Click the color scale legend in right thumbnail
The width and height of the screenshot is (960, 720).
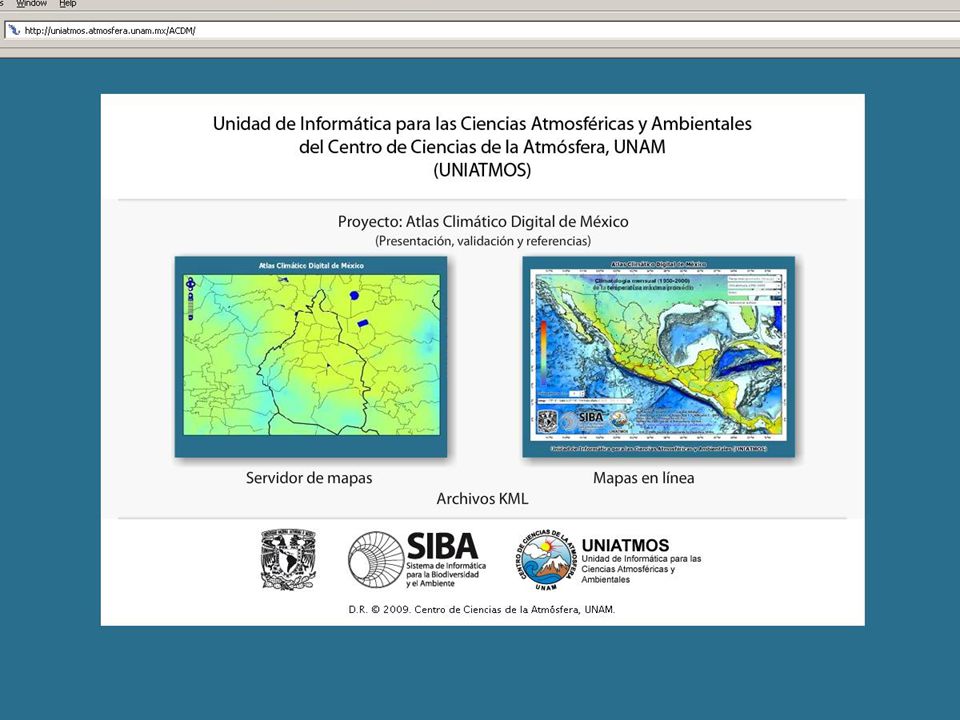click(x=543, y=354)
